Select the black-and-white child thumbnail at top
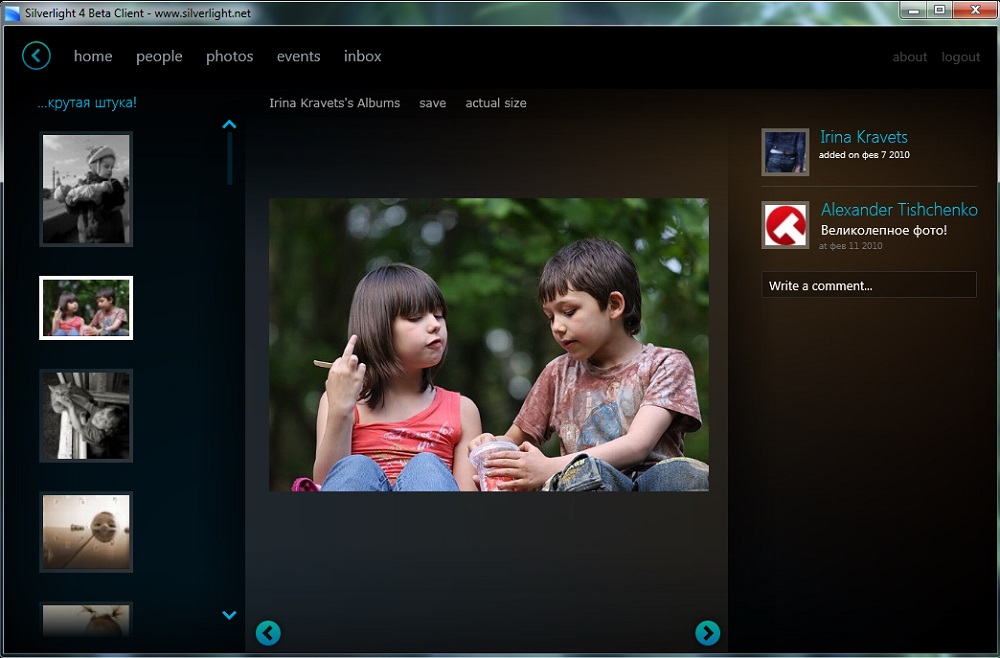Viewport: 1000px width, 658px height. tap(86, 189)
